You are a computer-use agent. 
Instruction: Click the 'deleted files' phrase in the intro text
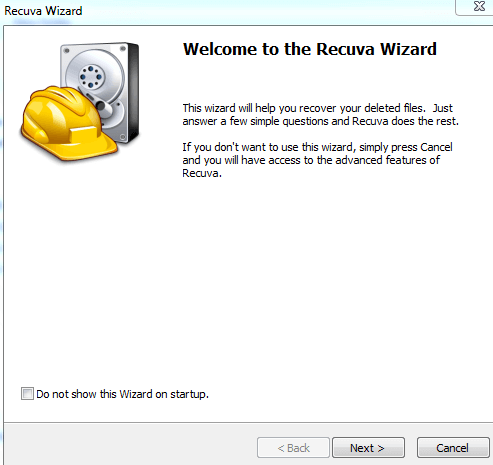(395, 108)
